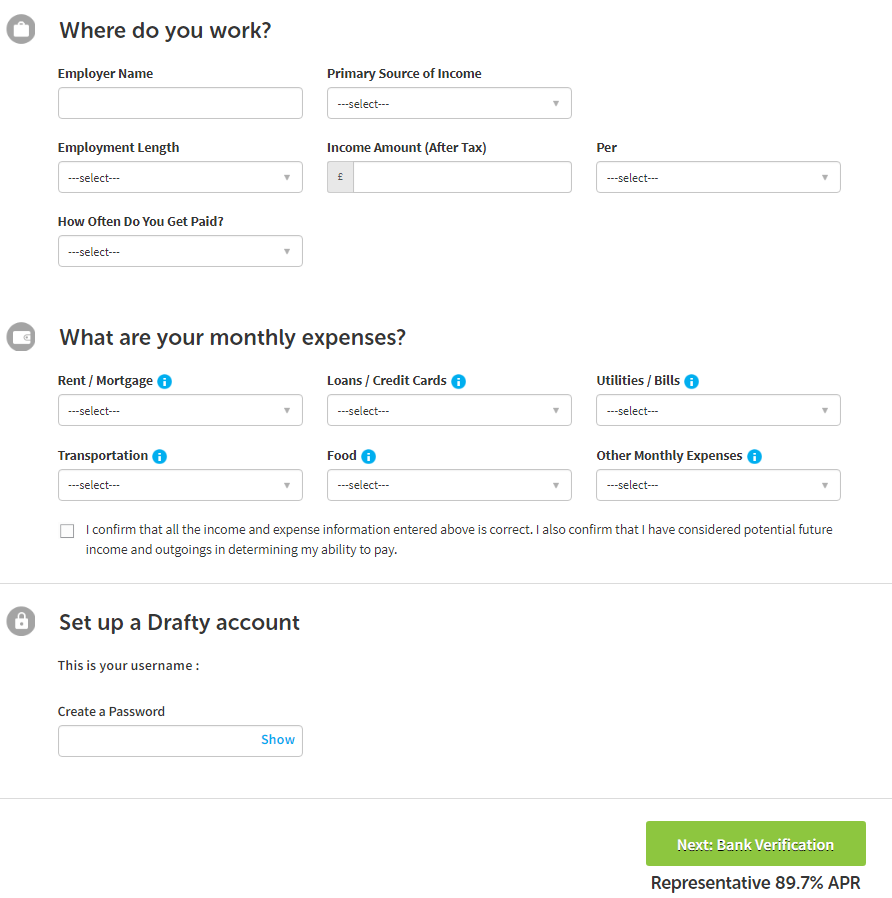Image resolution: width=892 pixels, height=898 pixels.
Task: Open the Per income frequency dropdown
Action: point(719,177)
